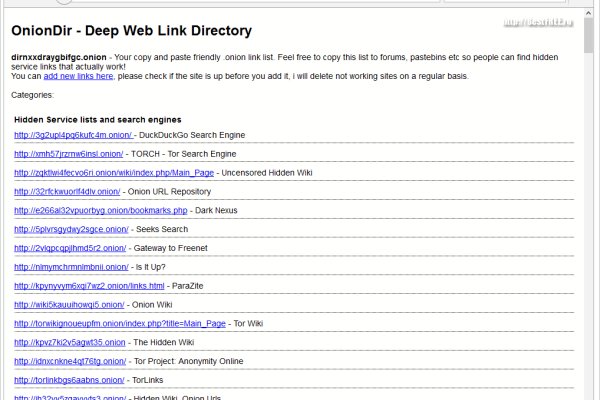Open the TORCH Tor Search Engine link
Screen dimensions: 600x400
point(68,153)
